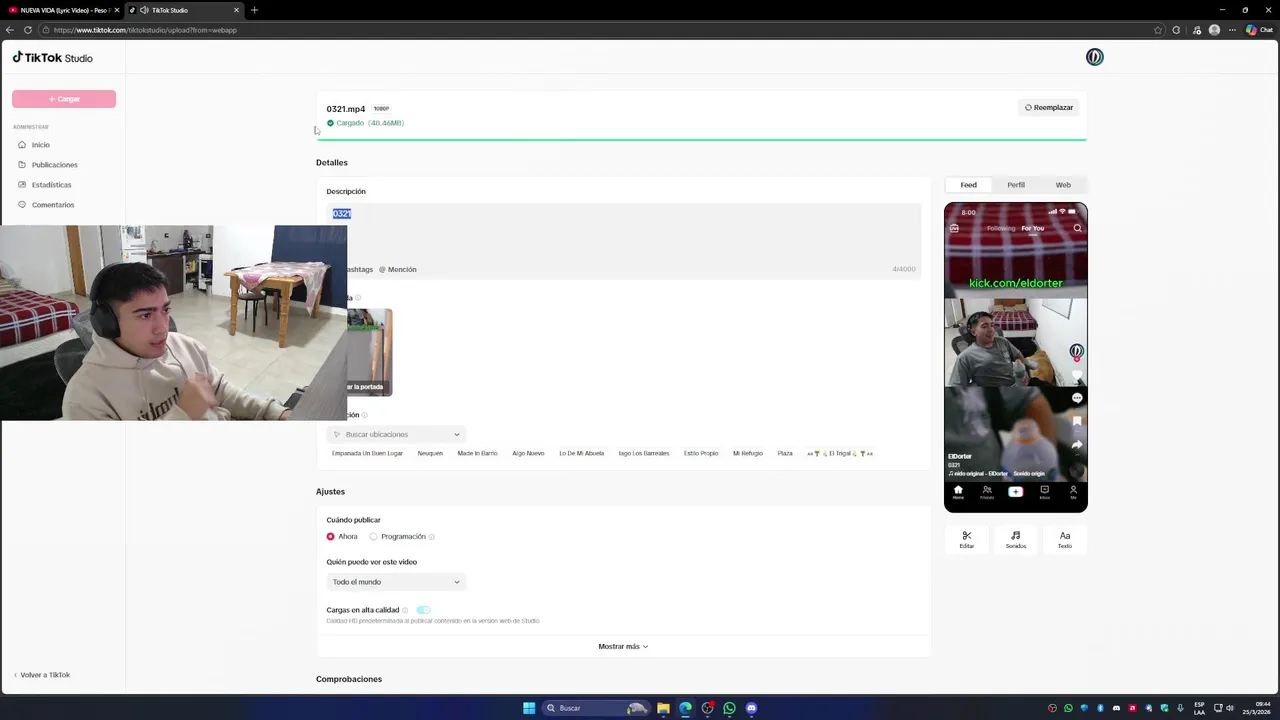Screen dimensions: 1280x720
Task: Open the Todo el mundo visibility dropdown
Action: (x=396, y=582)
